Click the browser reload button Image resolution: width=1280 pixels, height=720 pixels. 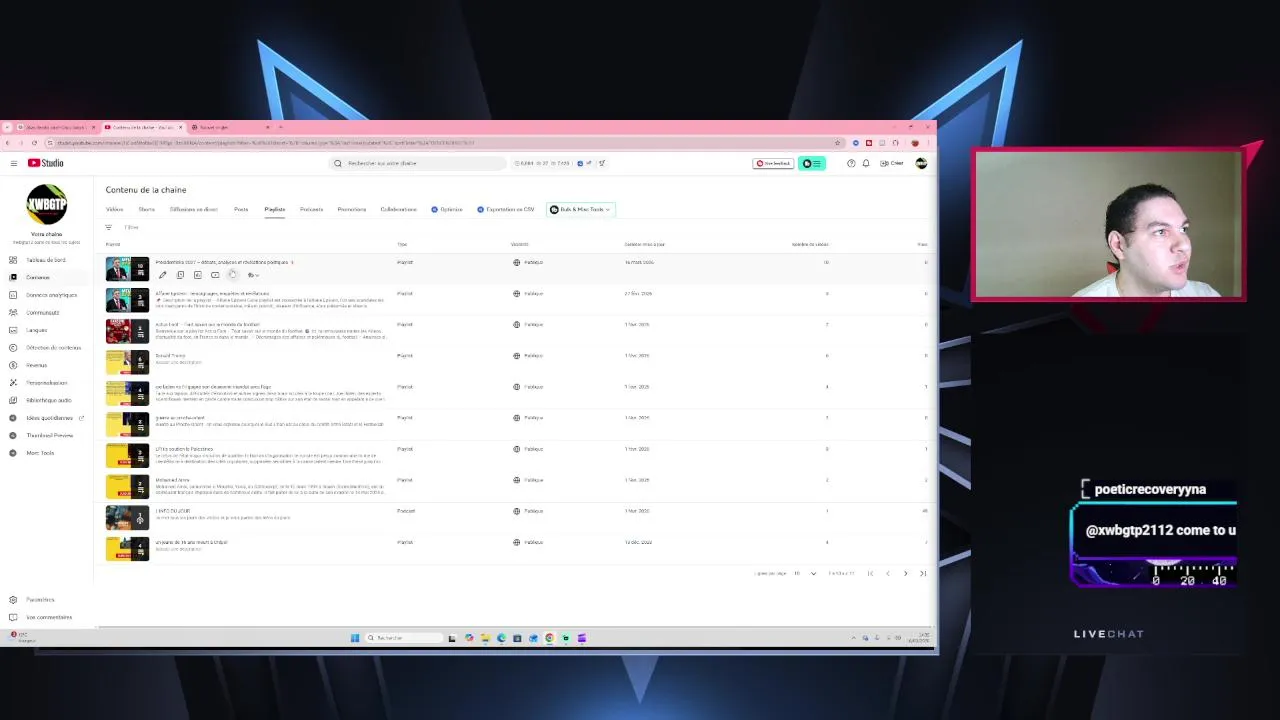(33, 142)
